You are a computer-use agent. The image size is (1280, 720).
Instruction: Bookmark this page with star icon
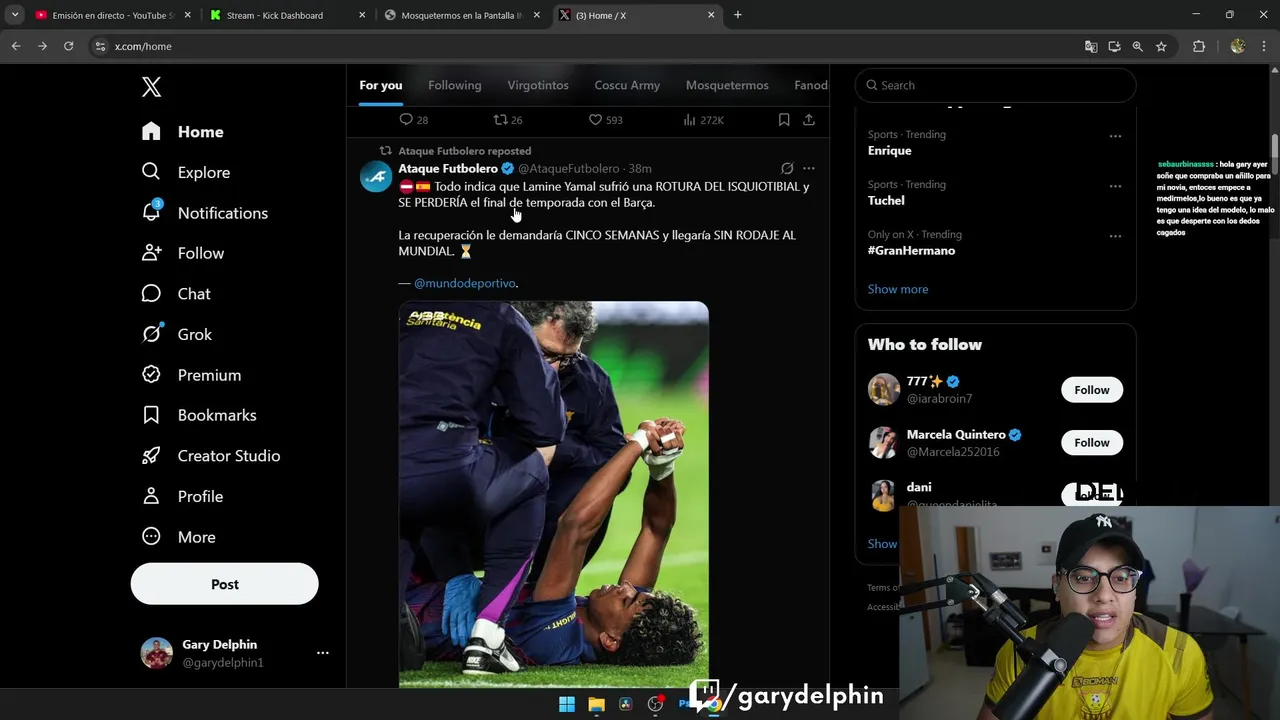(1161, 46)
